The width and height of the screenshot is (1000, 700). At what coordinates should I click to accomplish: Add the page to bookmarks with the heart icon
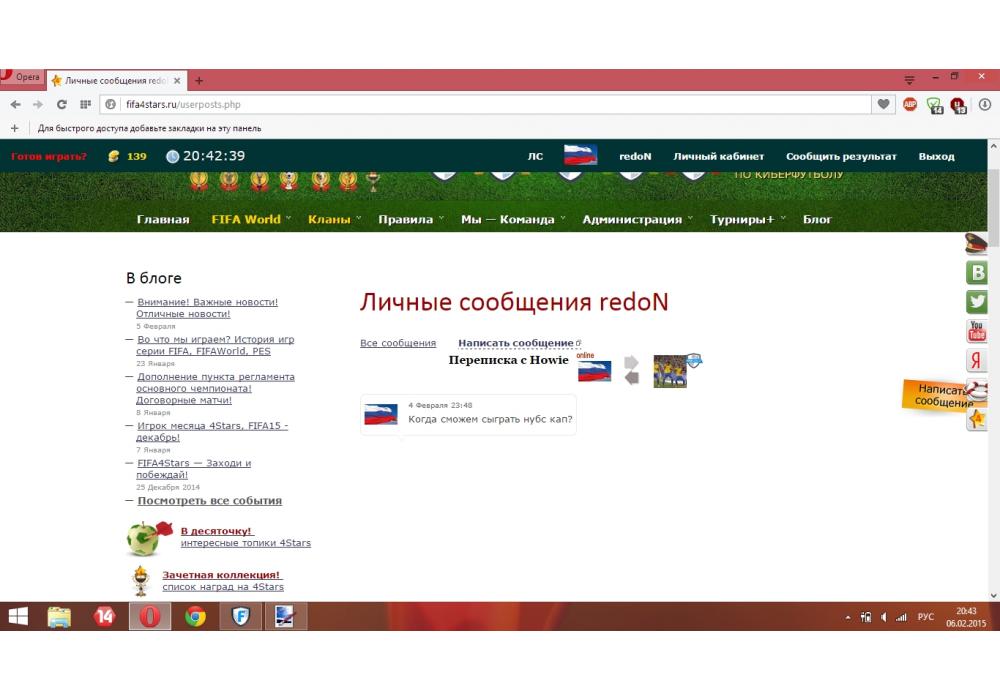[883, 104]
